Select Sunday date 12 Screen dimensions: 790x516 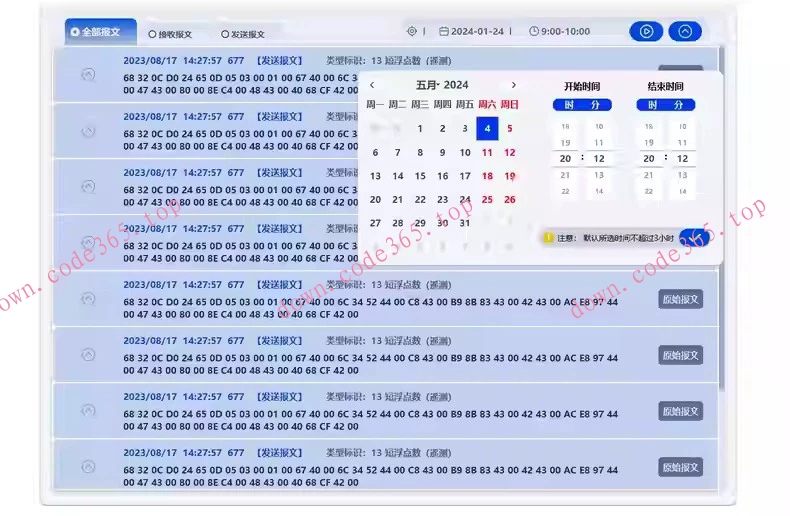click(510, 152)
